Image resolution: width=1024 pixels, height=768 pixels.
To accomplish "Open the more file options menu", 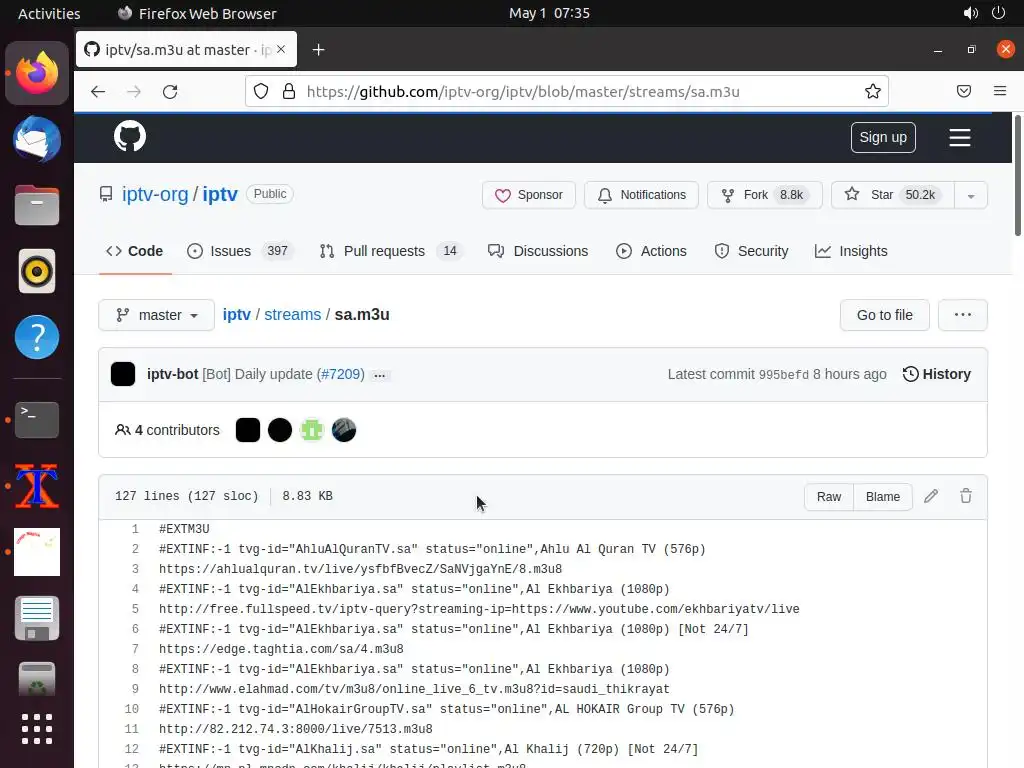I will (x=963, y=315).
